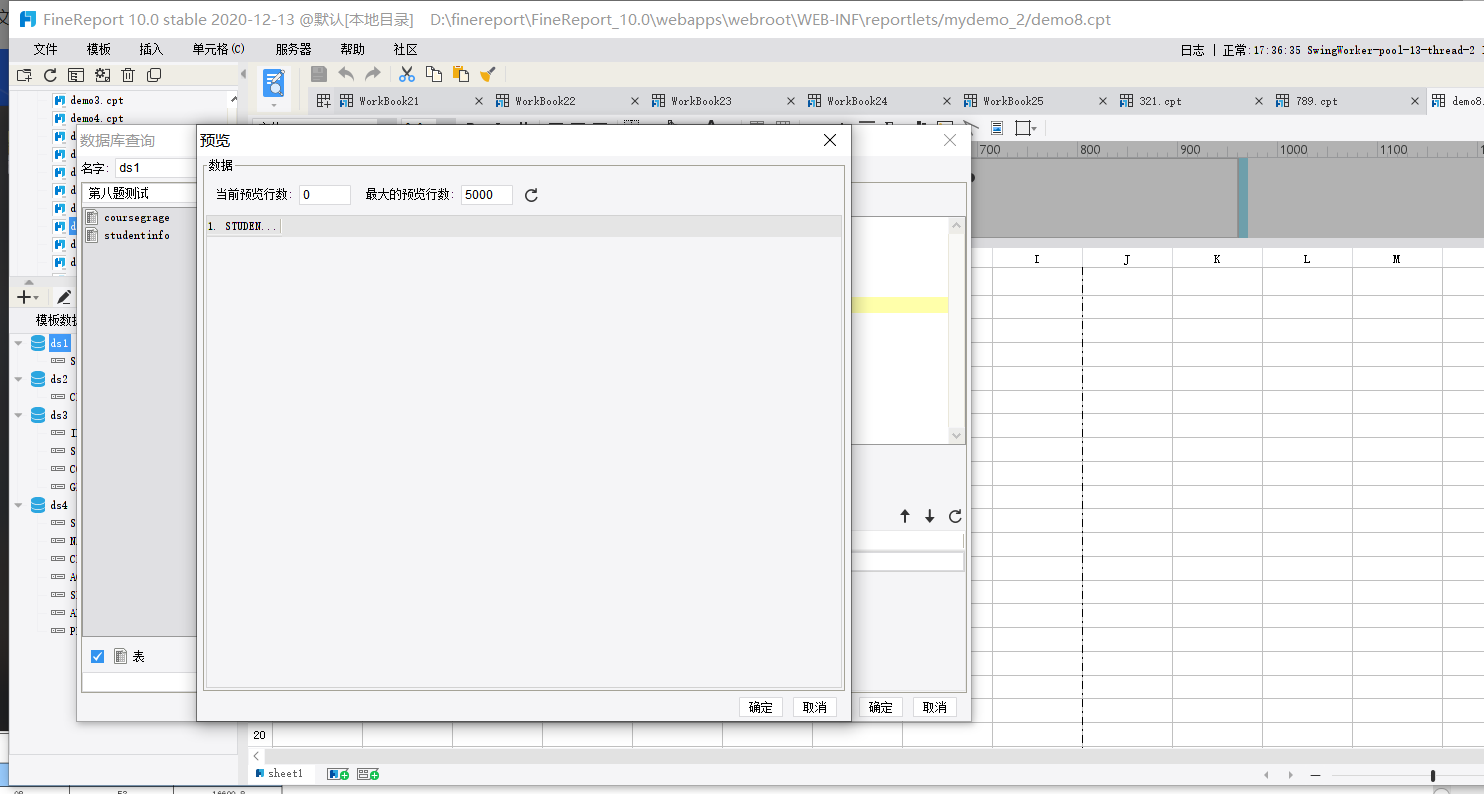Screen dimensions: 1484x794
Task: Click the delete trash icon in file toolbar
Action: click(x=128, y=75)
